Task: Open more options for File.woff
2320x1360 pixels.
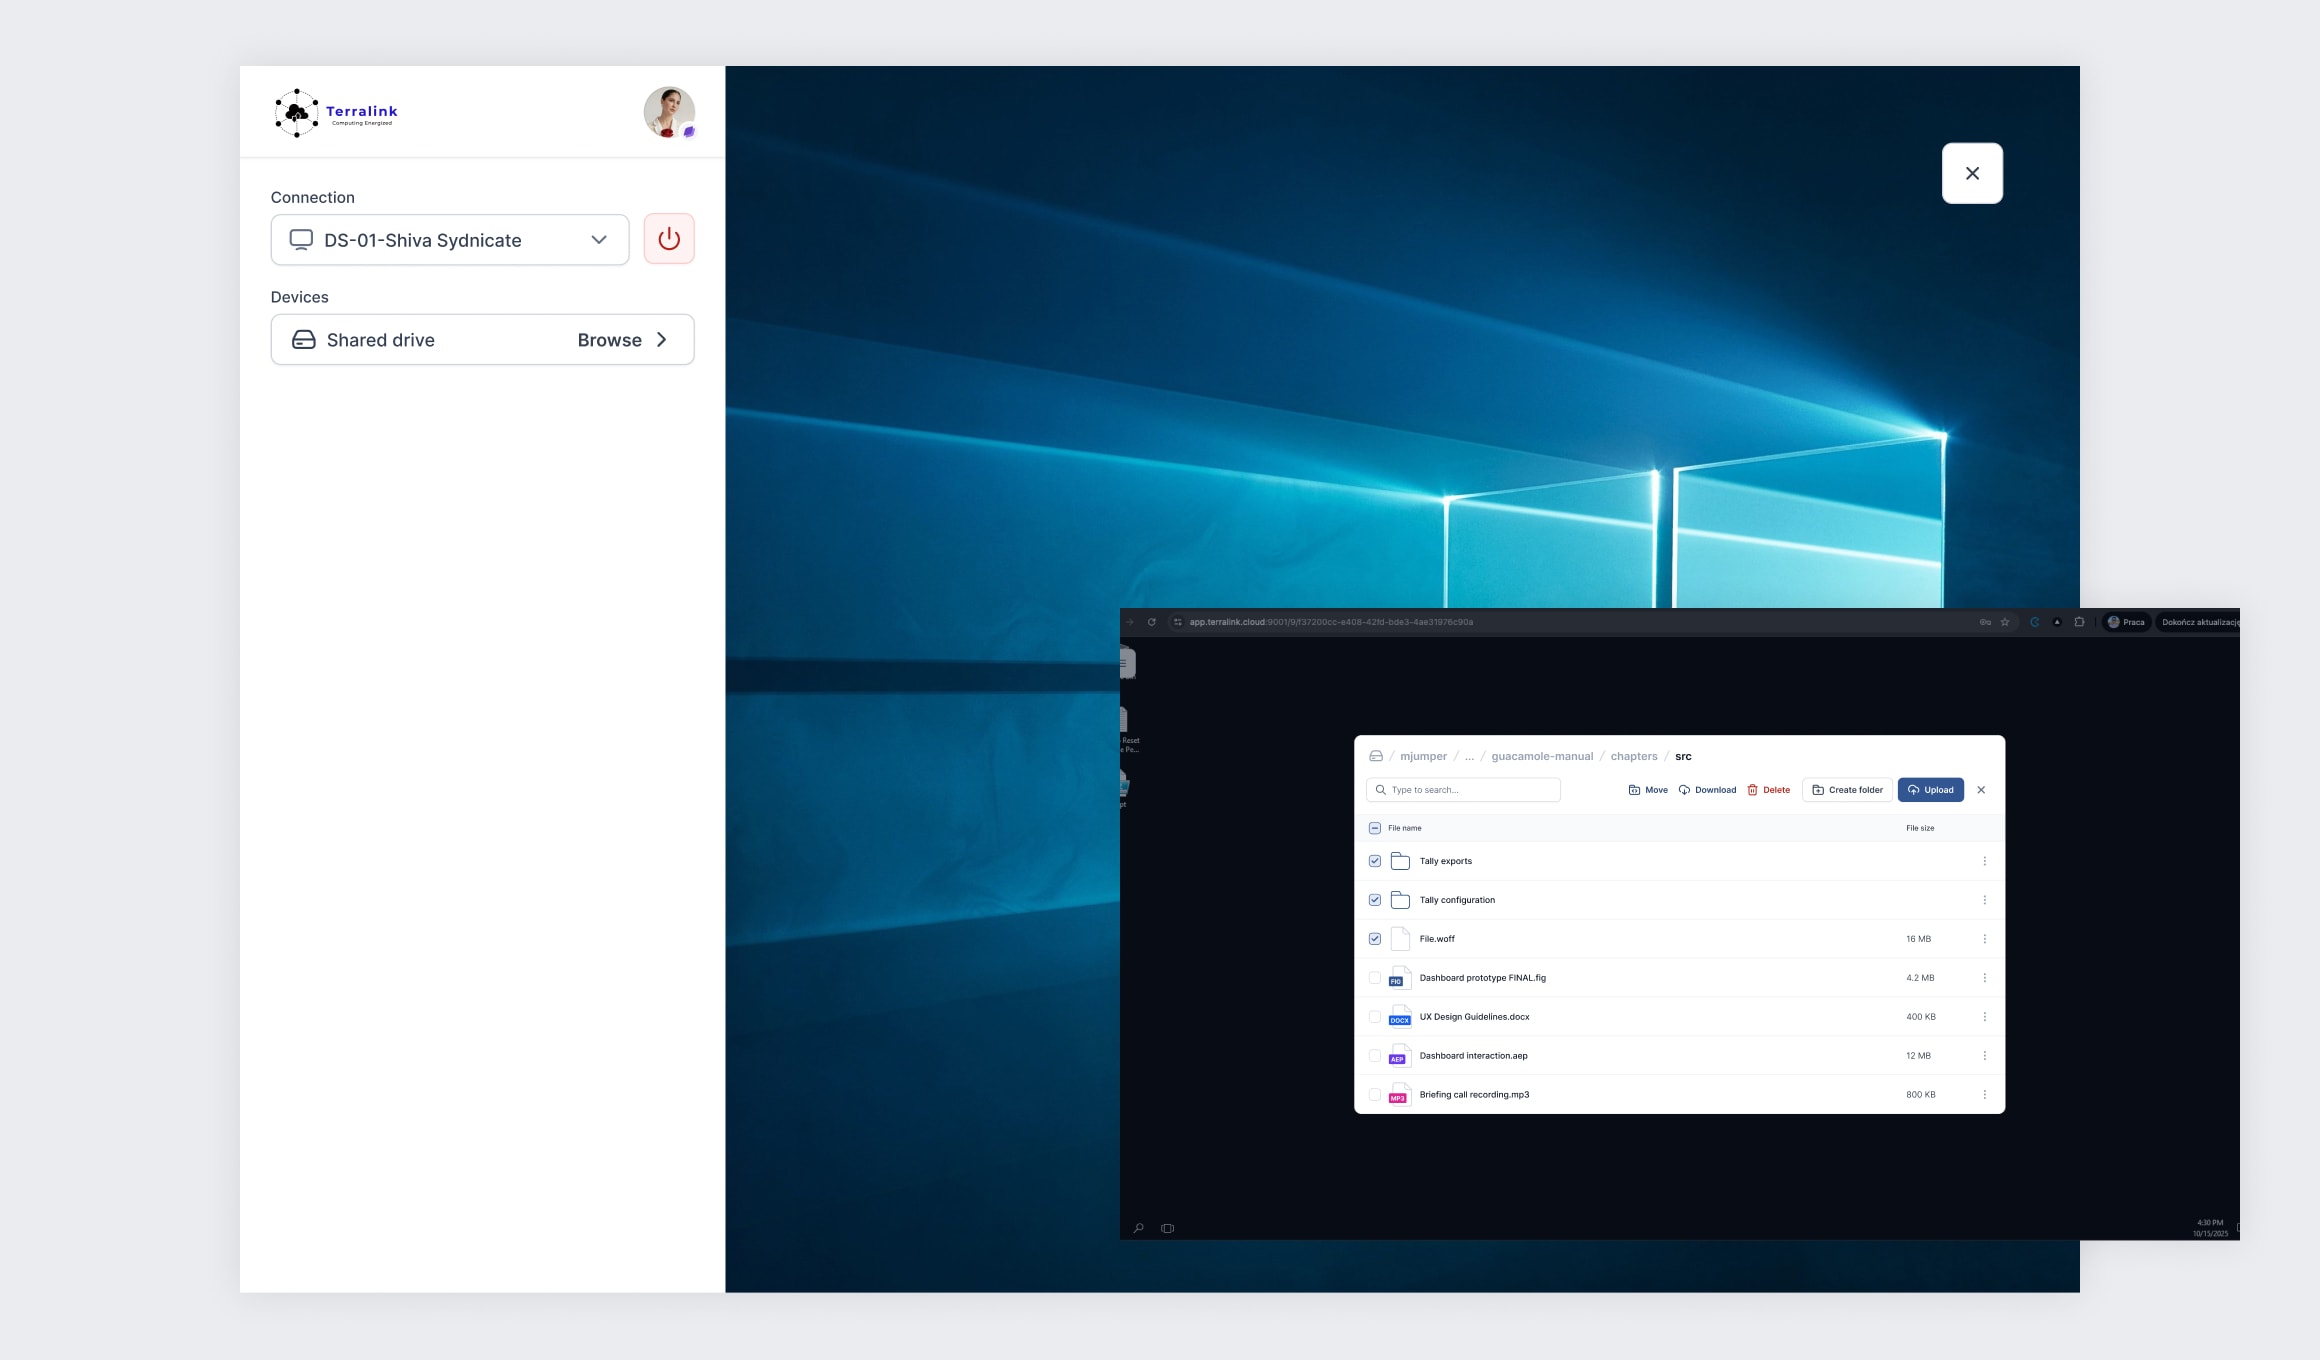Action: coord(1985,939)
